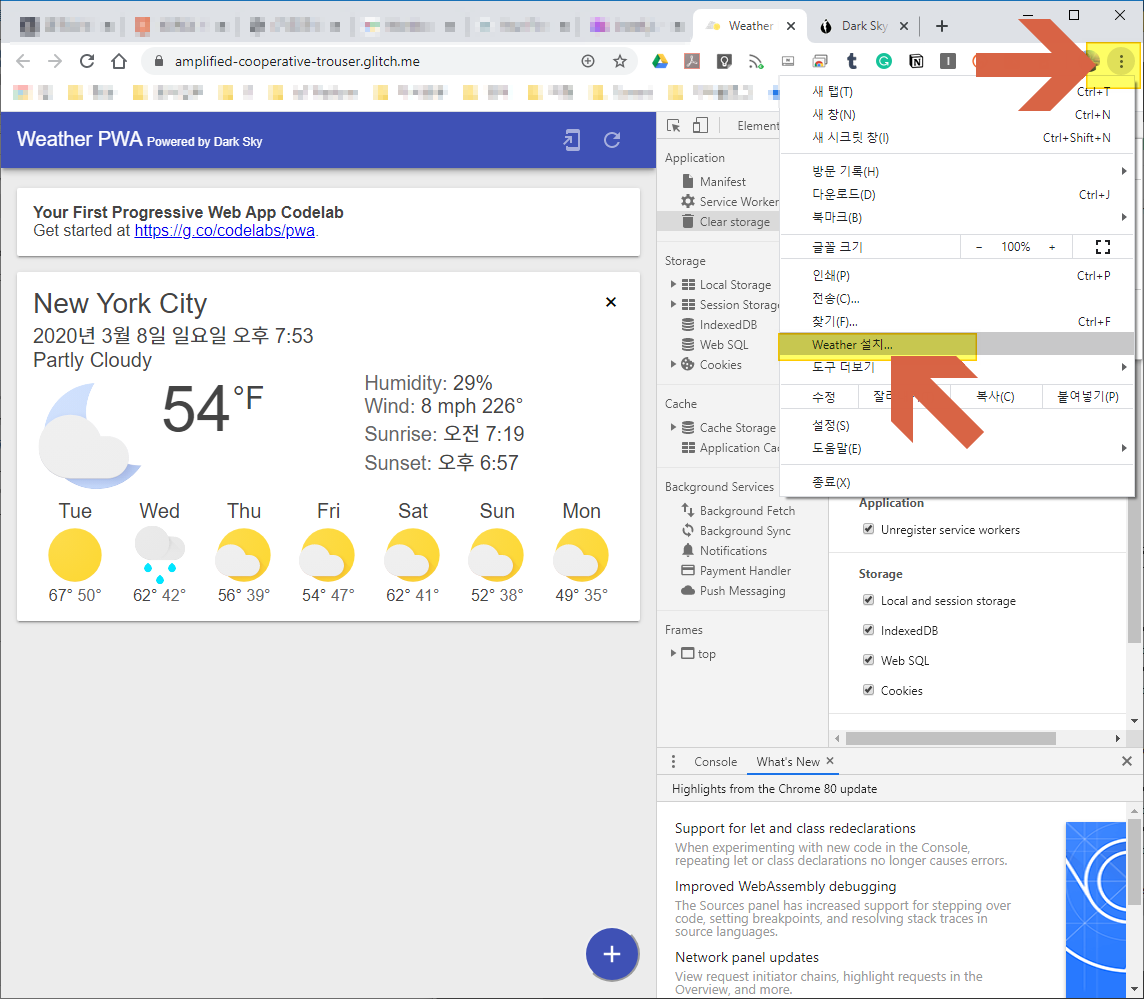The width and height of the screenshot is (1144, 999).
Task: Open the Notion extension icon
Action: [916, 61]
